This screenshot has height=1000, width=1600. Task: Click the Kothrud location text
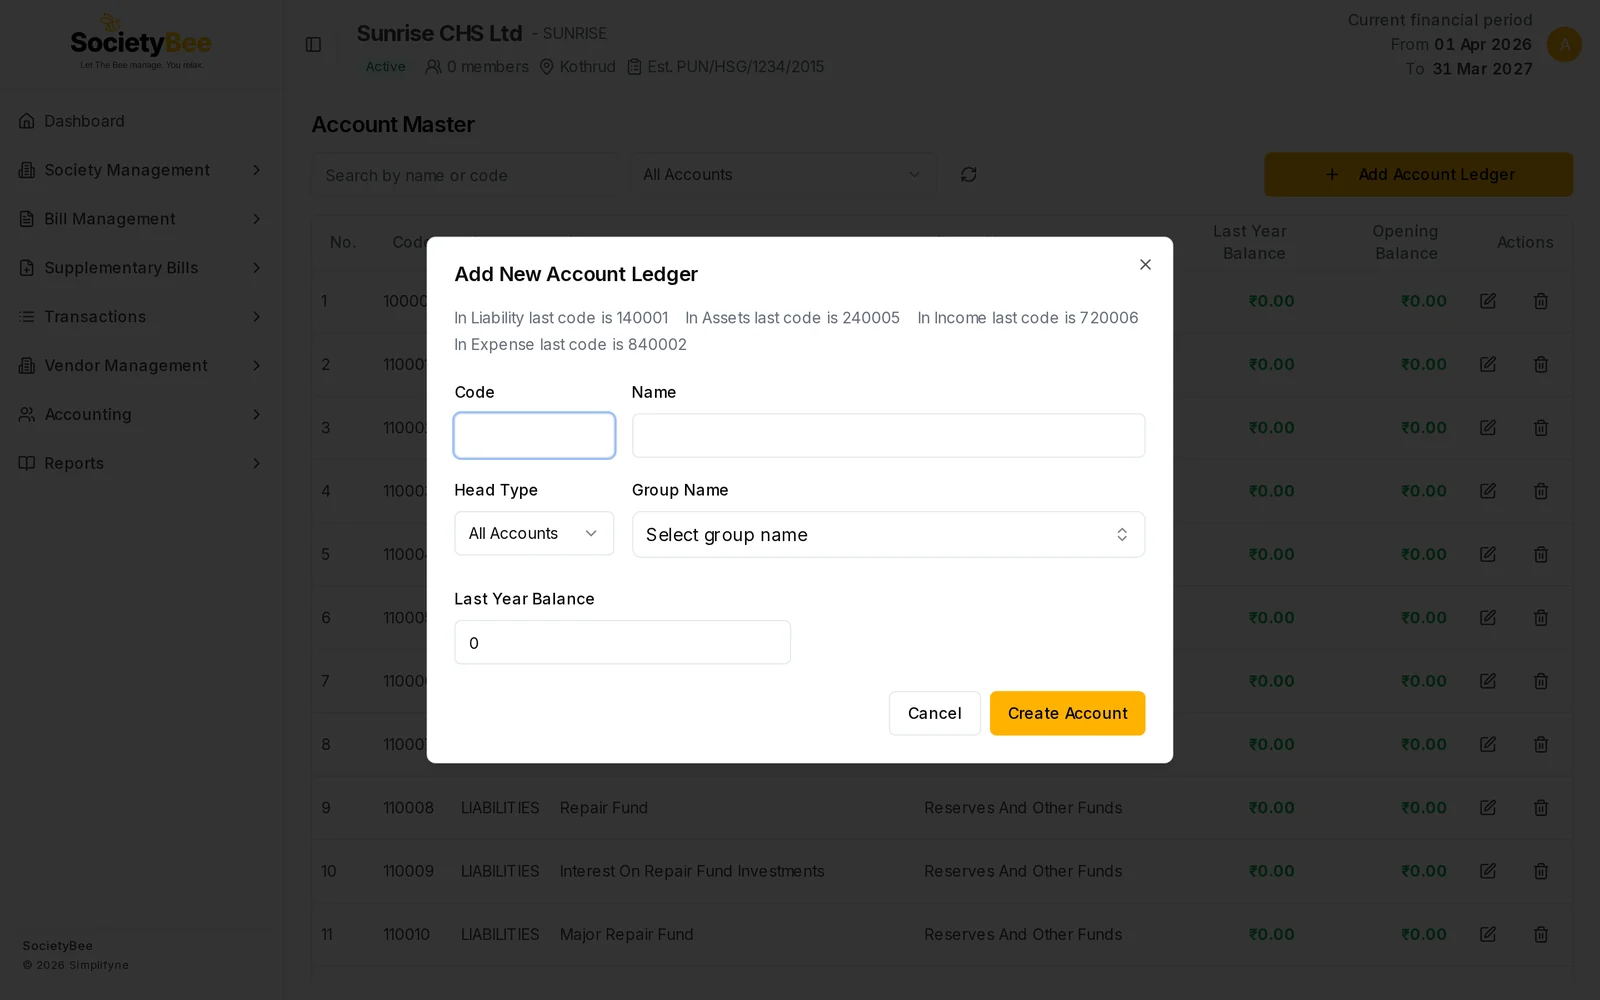tap(587, 67)
